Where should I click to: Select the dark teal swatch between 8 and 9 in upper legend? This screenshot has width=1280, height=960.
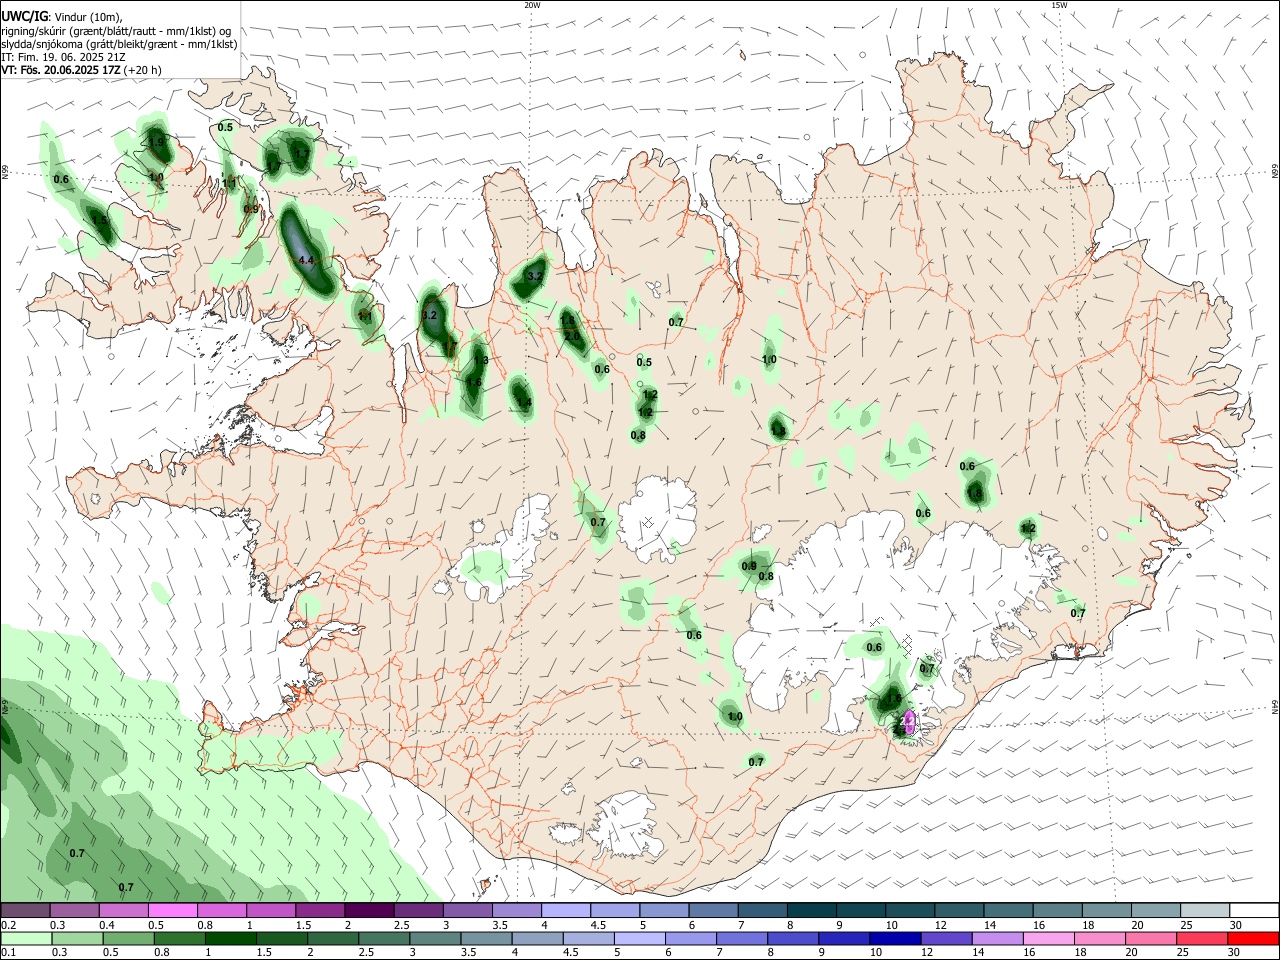[x=812, y=910]
